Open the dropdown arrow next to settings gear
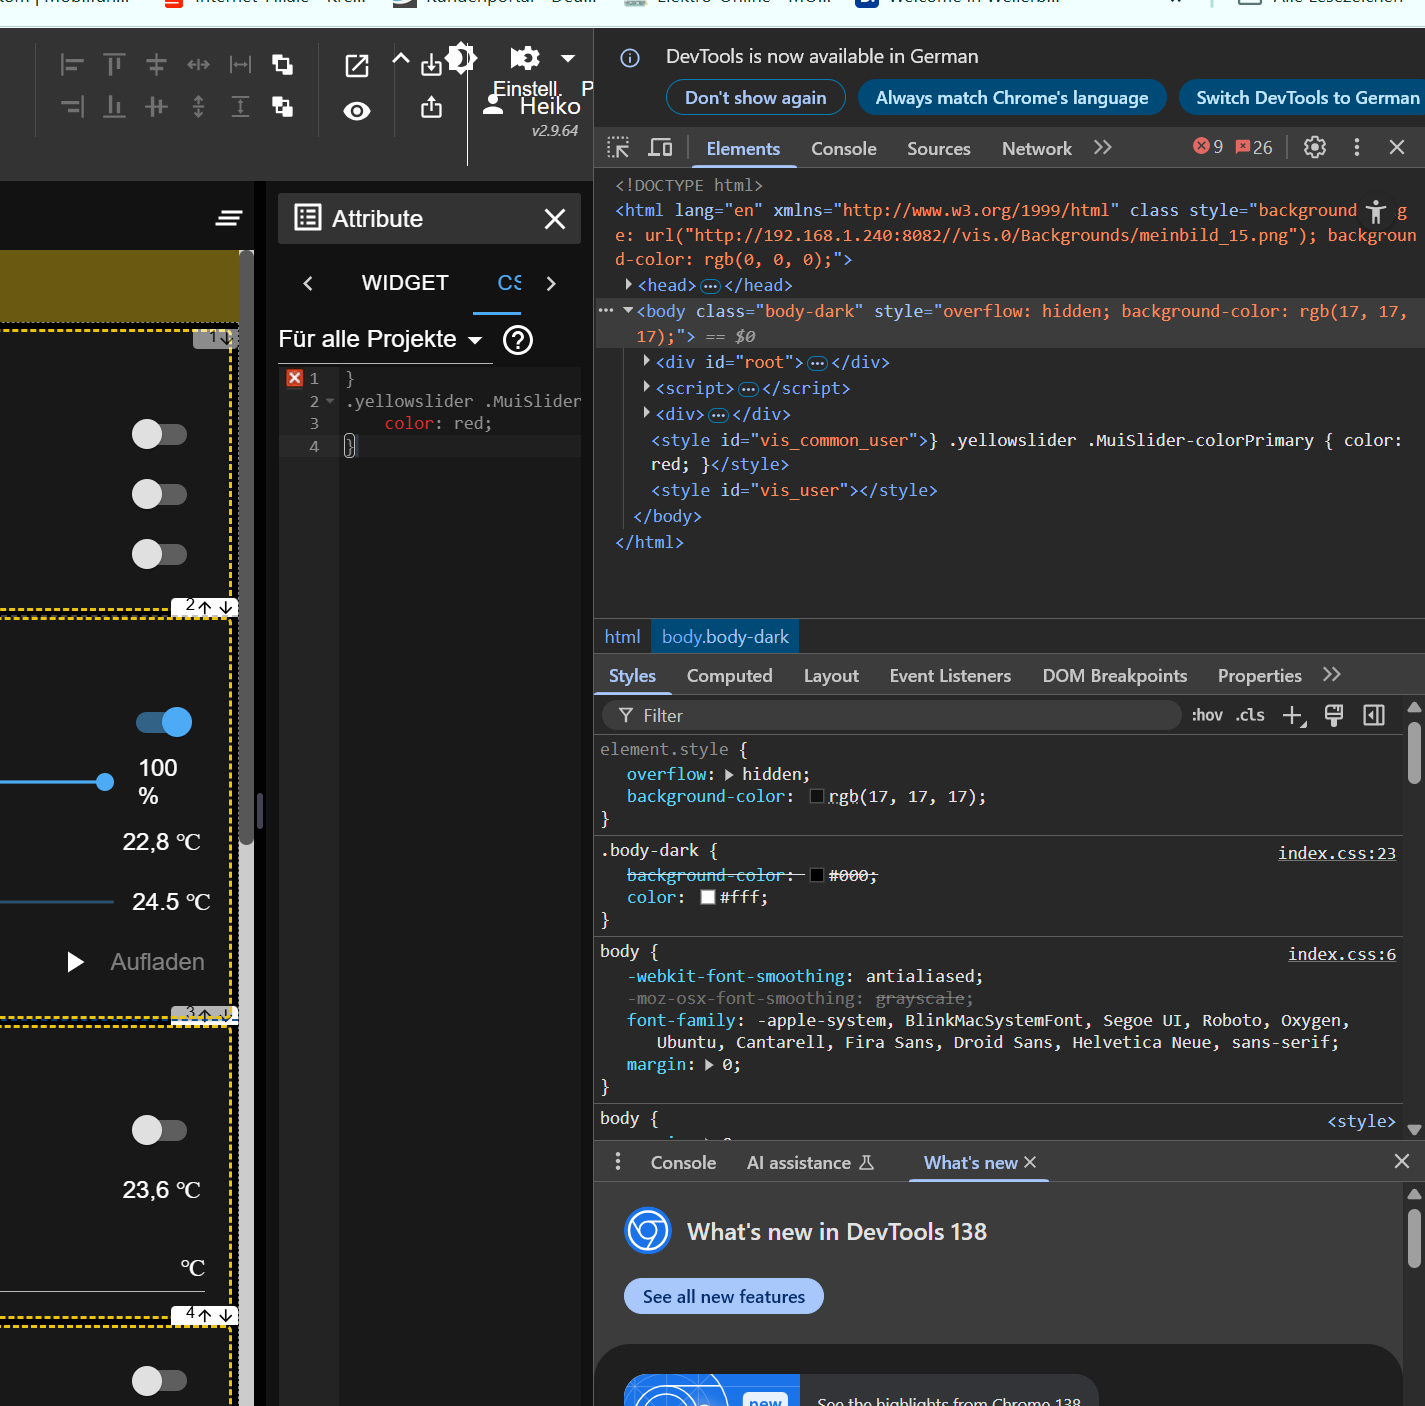1425x1406 pixels. coord(568,58)
